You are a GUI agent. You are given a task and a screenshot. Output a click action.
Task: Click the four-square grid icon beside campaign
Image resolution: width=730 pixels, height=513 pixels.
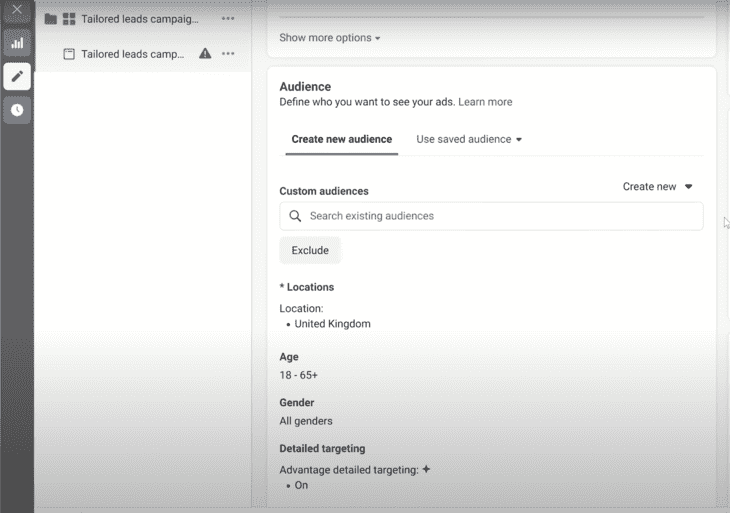point(69,19)
